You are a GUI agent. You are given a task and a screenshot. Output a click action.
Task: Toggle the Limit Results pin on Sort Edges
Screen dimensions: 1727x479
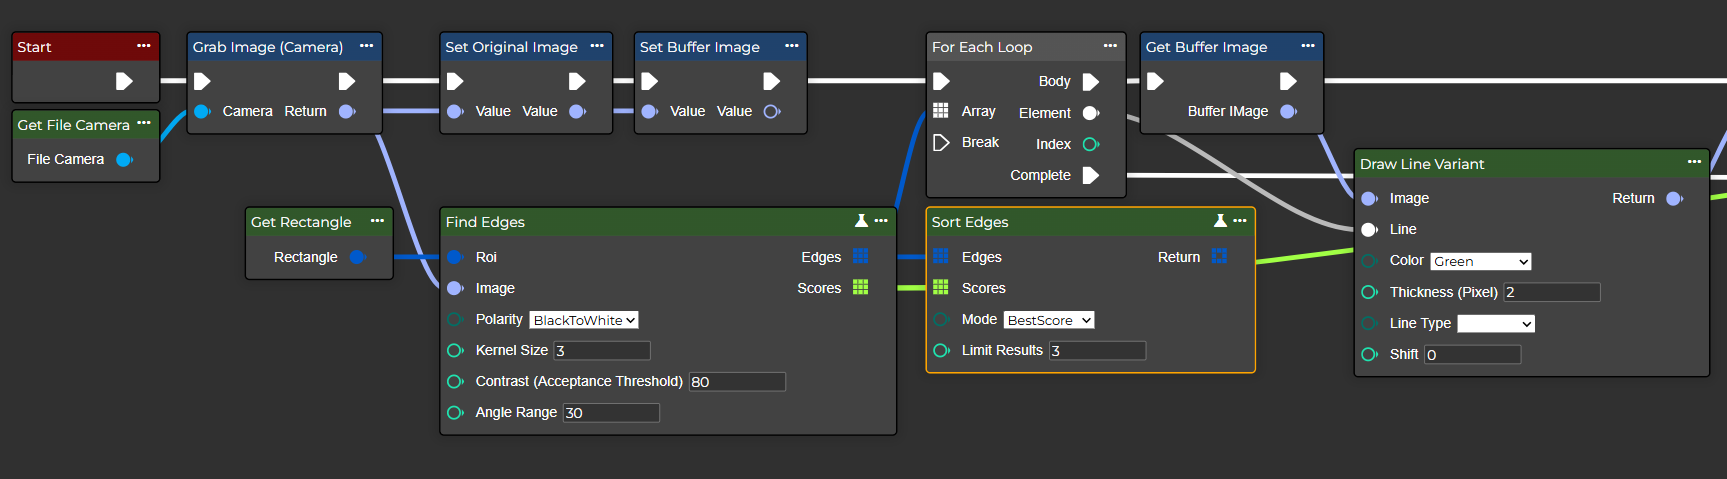[x=941, y=350]
